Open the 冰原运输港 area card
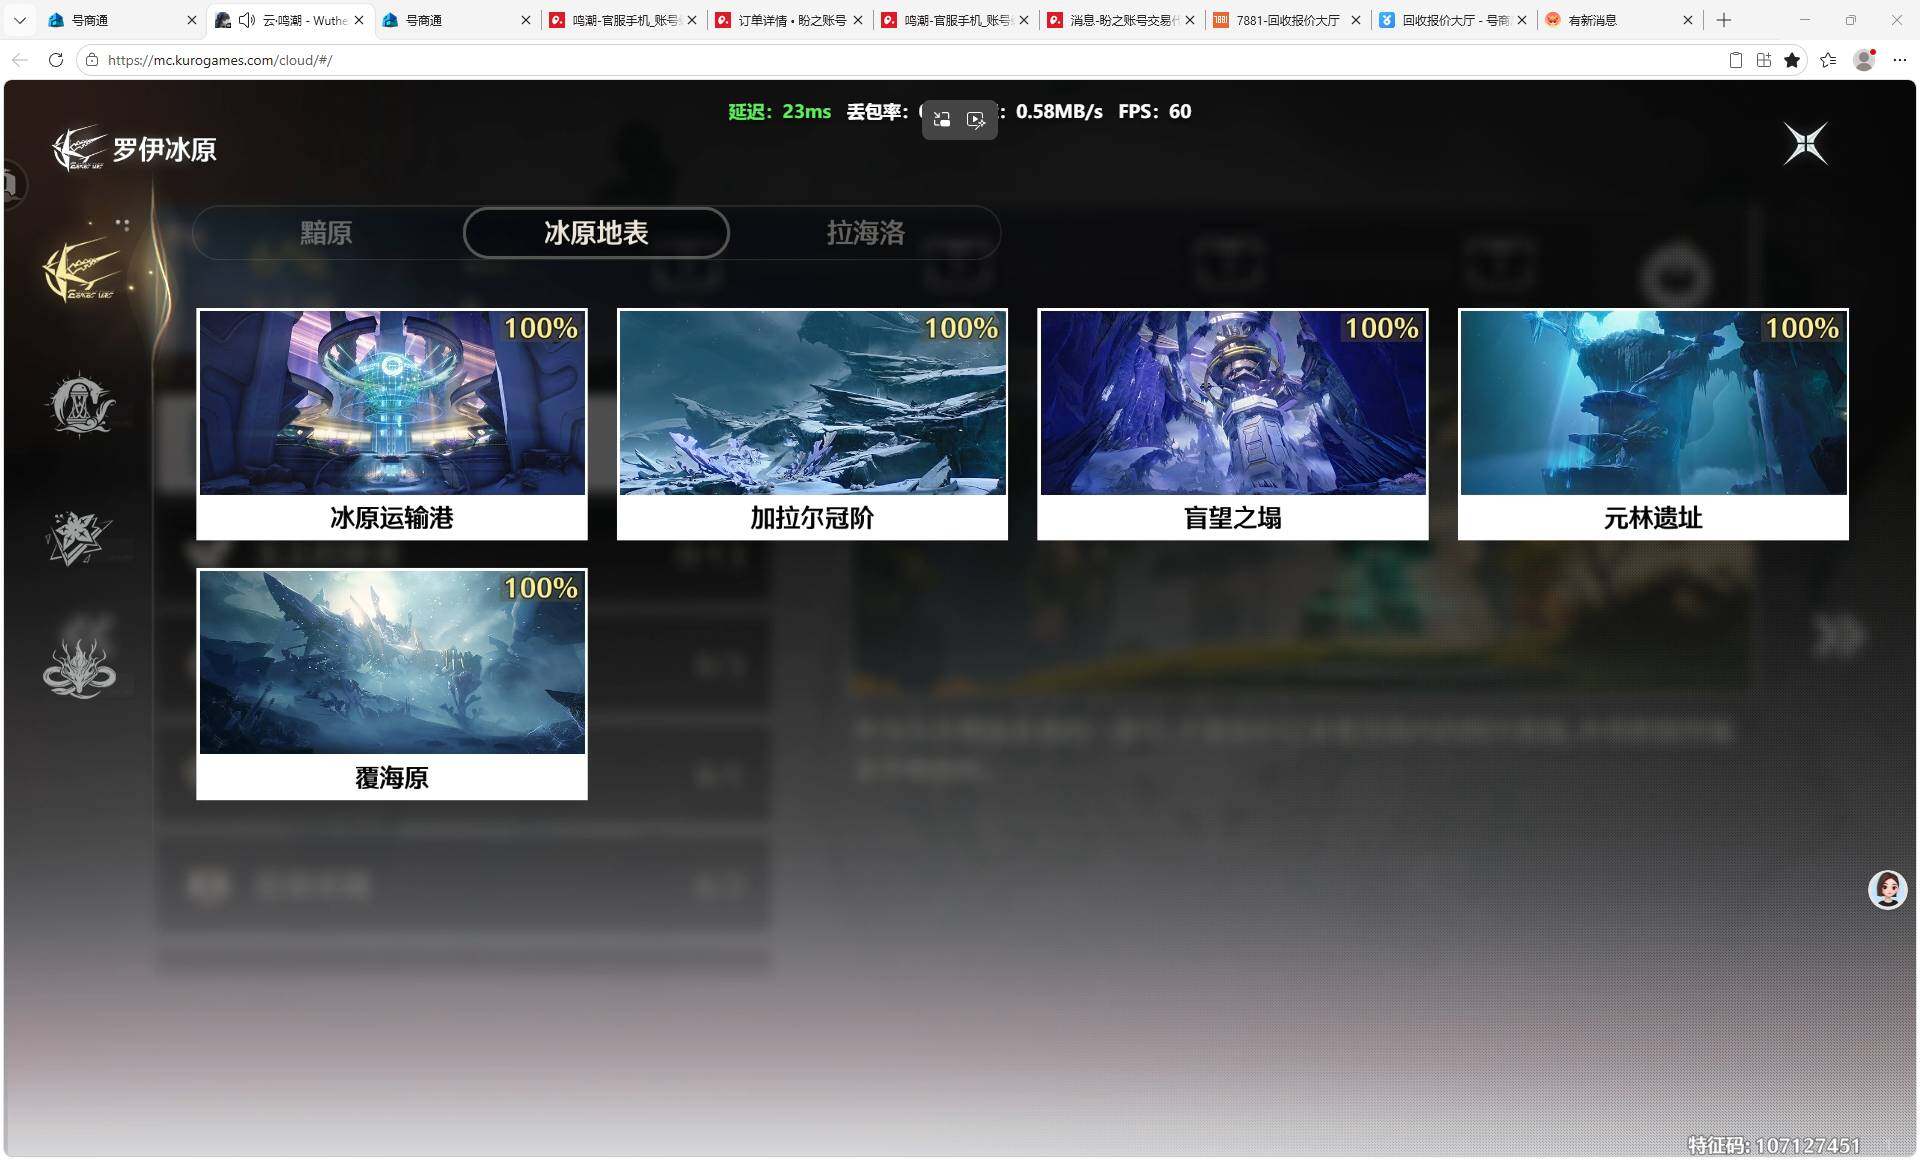 392,424
